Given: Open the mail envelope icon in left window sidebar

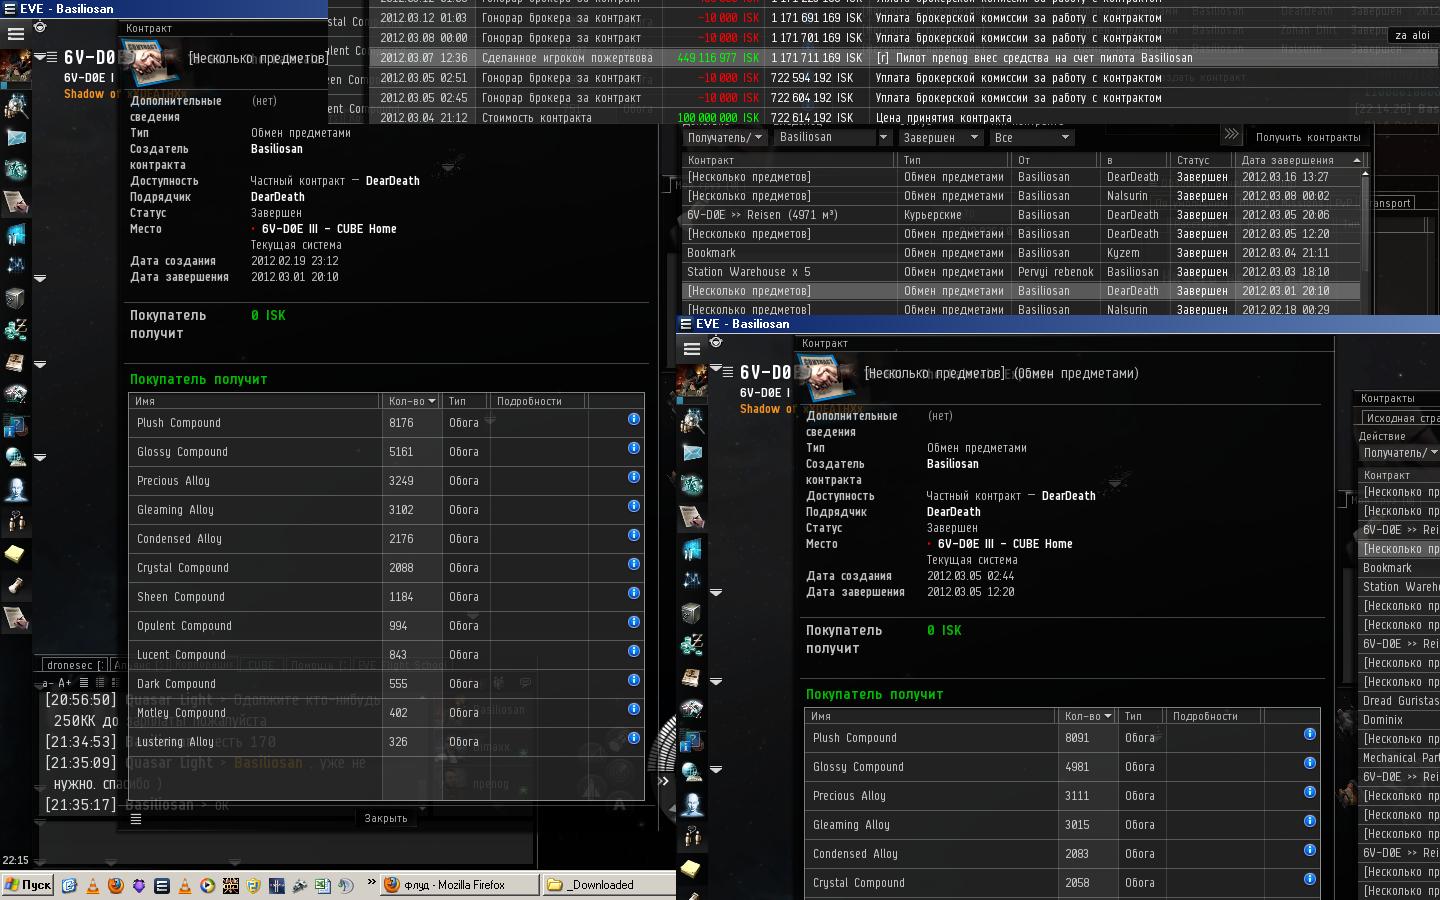Looking at the screenshot, I should tap(16, 138).
